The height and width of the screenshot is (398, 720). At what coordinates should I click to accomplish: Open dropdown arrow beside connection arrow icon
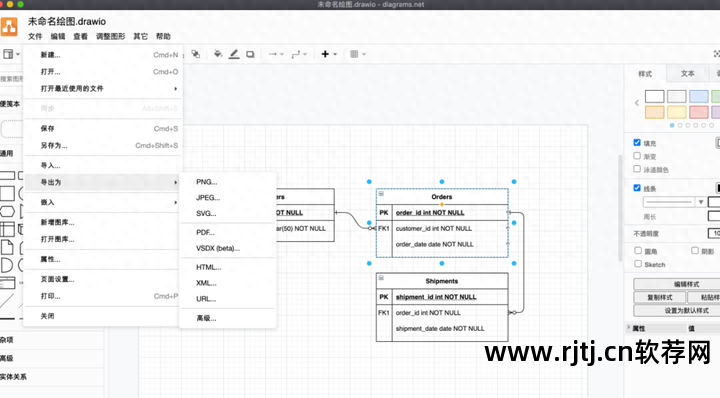(x=282, y=54)
